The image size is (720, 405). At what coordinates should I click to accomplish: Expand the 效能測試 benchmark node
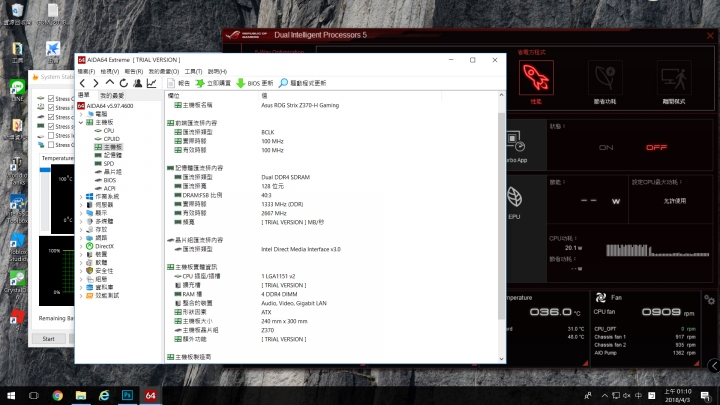point(81,296)
